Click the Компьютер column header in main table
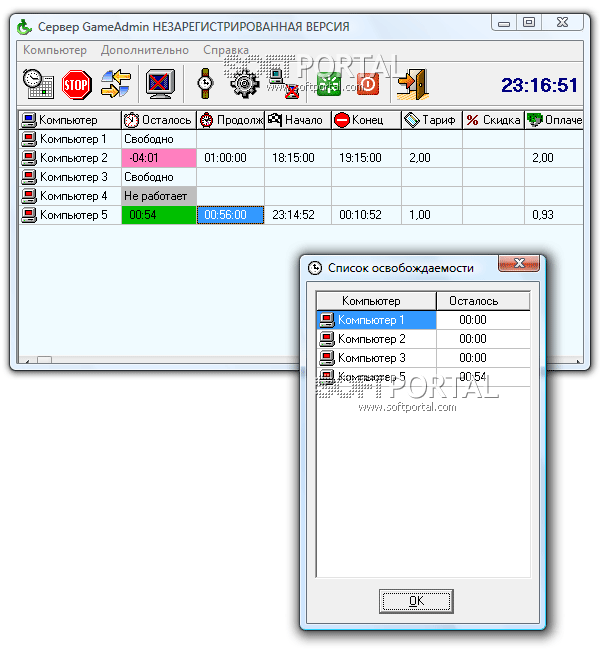Viewport: 601px width, 649px height. (x=70, y=120)
